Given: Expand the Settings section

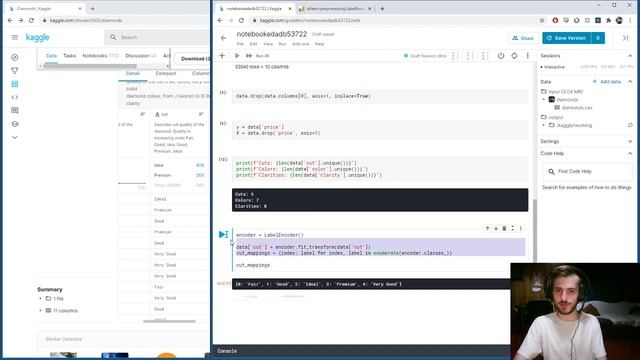Looking at the screenshot, I should (x=630, y=141).
